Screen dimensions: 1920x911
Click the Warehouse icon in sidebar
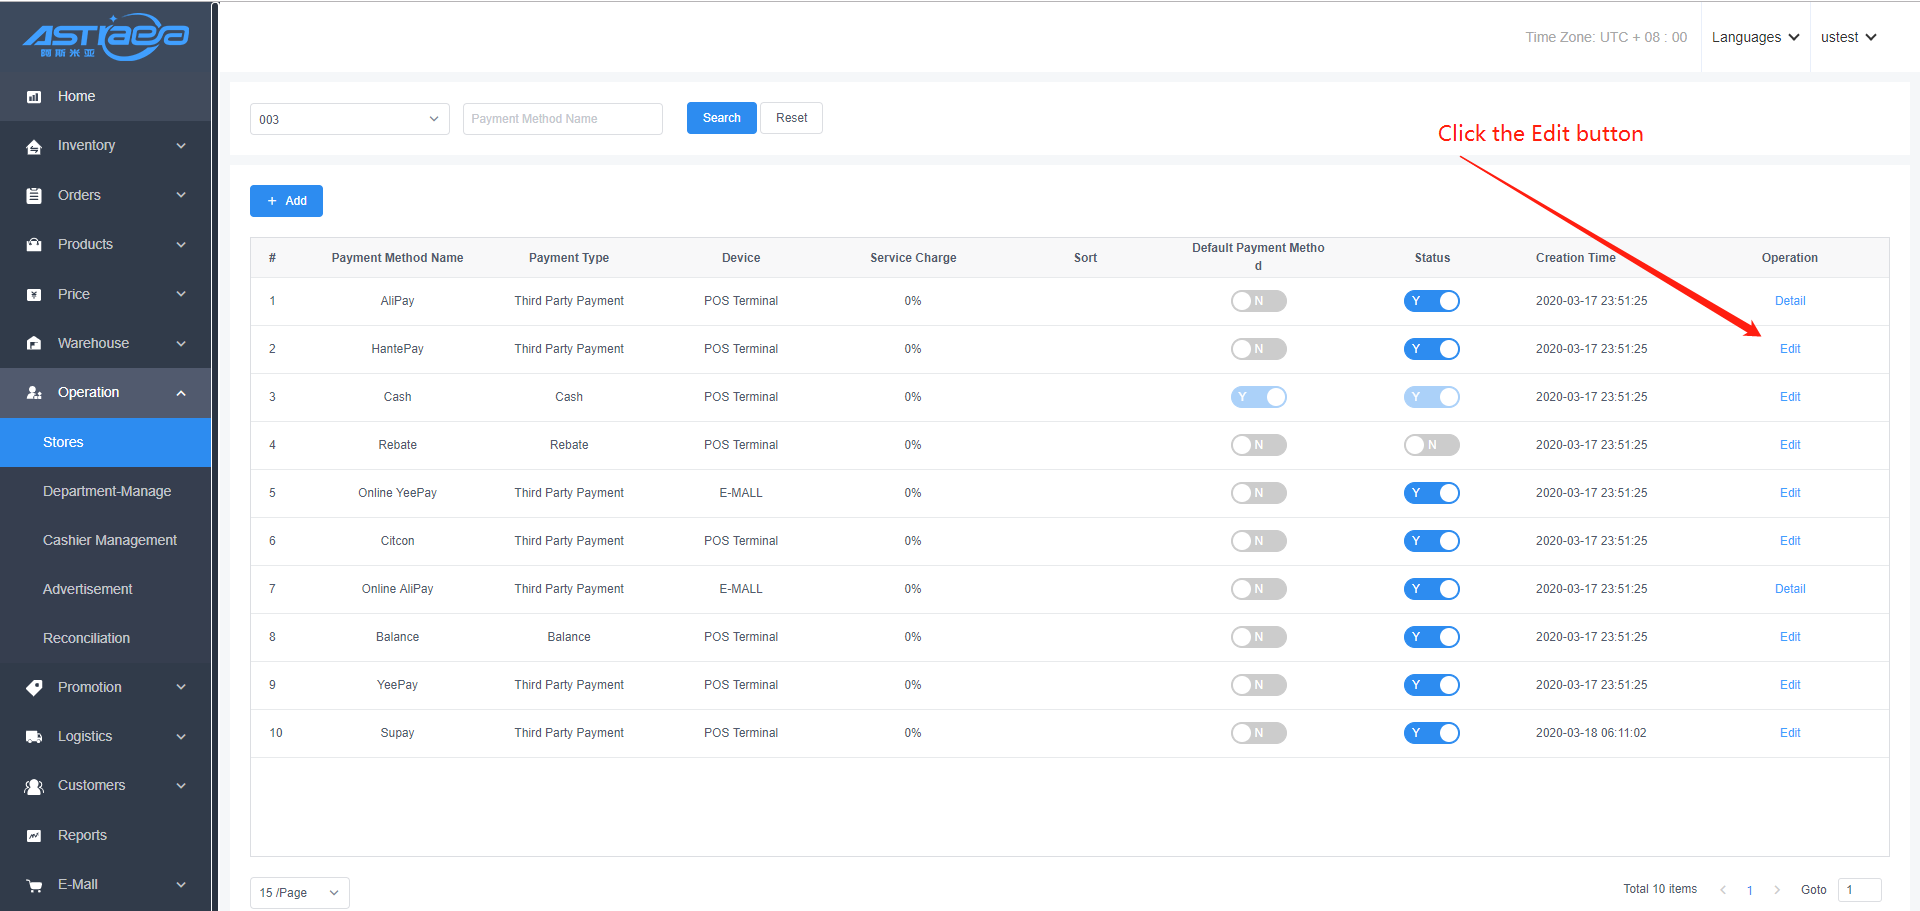34,344
